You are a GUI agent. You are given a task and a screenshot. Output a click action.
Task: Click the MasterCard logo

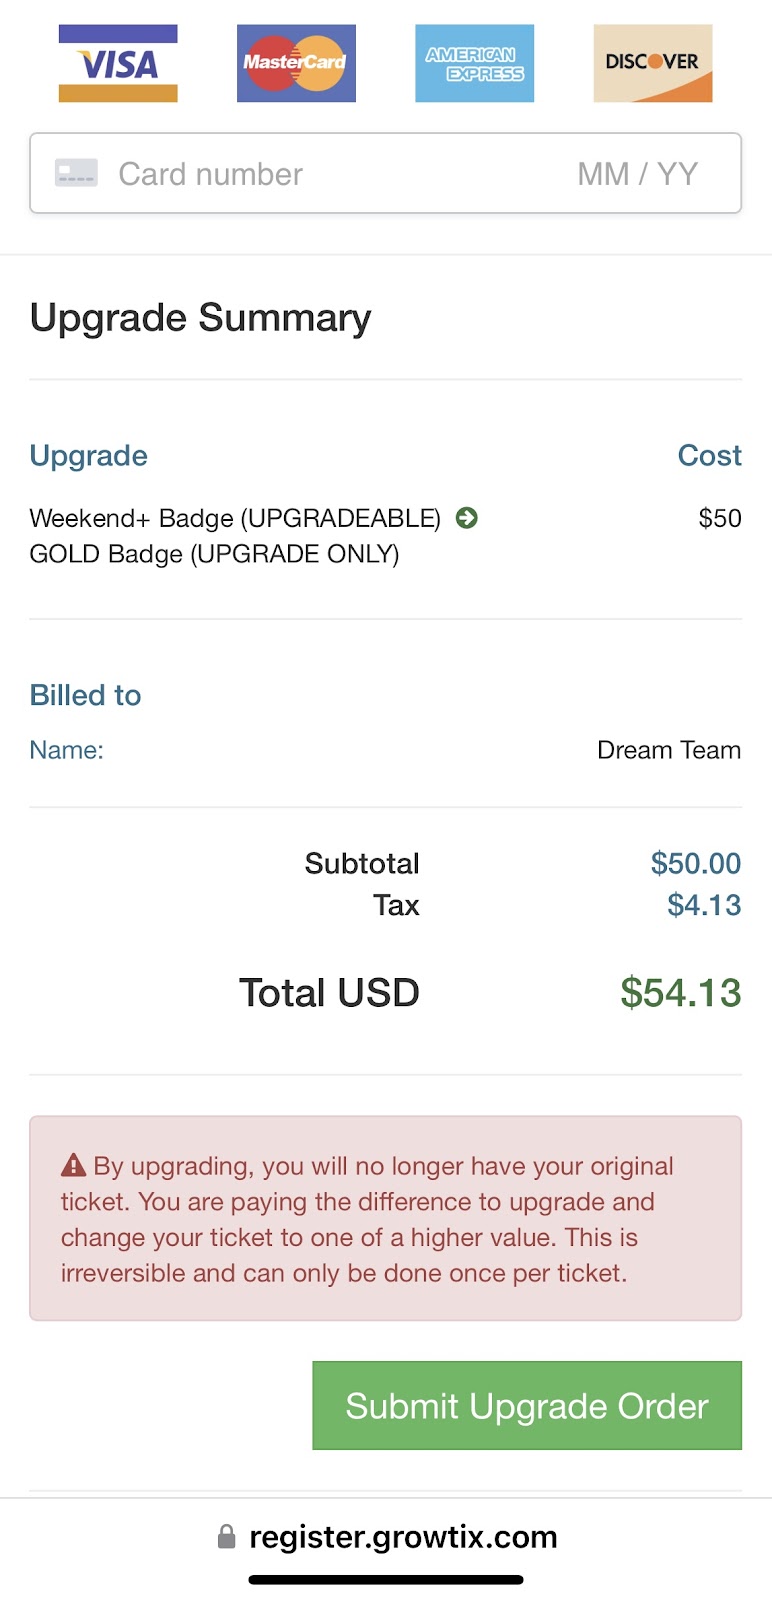click(296, 64)
